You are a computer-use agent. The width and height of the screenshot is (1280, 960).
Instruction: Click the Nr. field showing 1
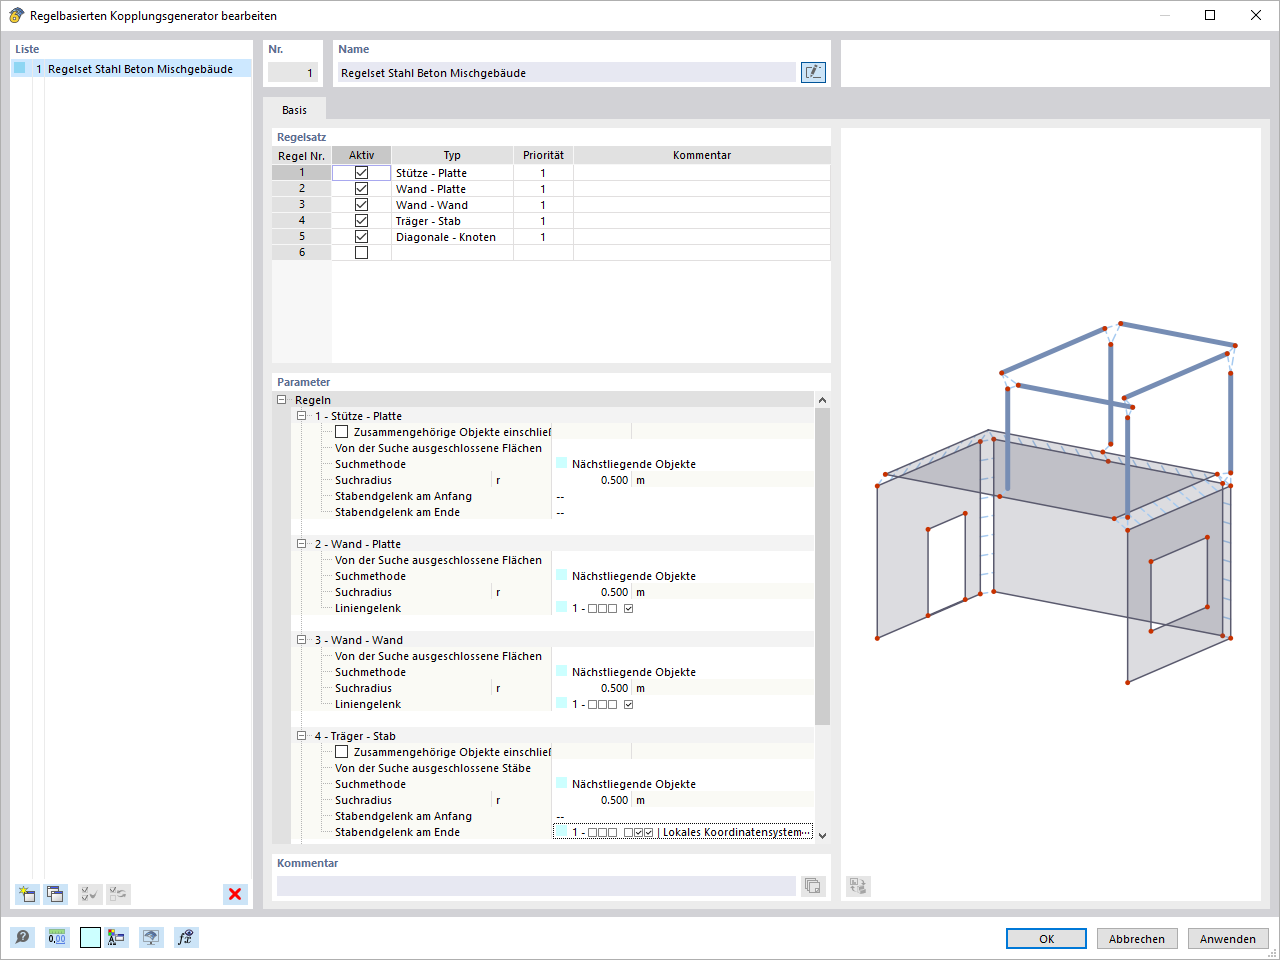(x=292, y=73)
